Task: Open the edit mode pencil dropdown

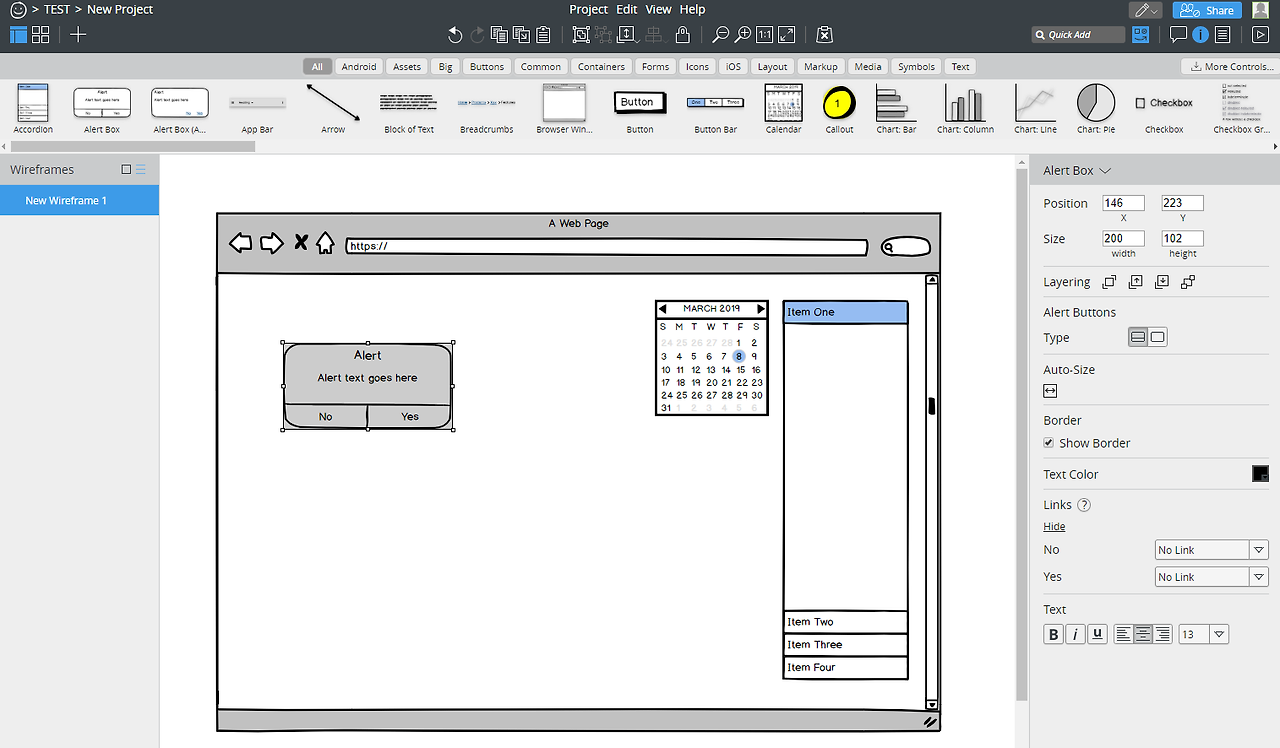Action: point(1146,10)
